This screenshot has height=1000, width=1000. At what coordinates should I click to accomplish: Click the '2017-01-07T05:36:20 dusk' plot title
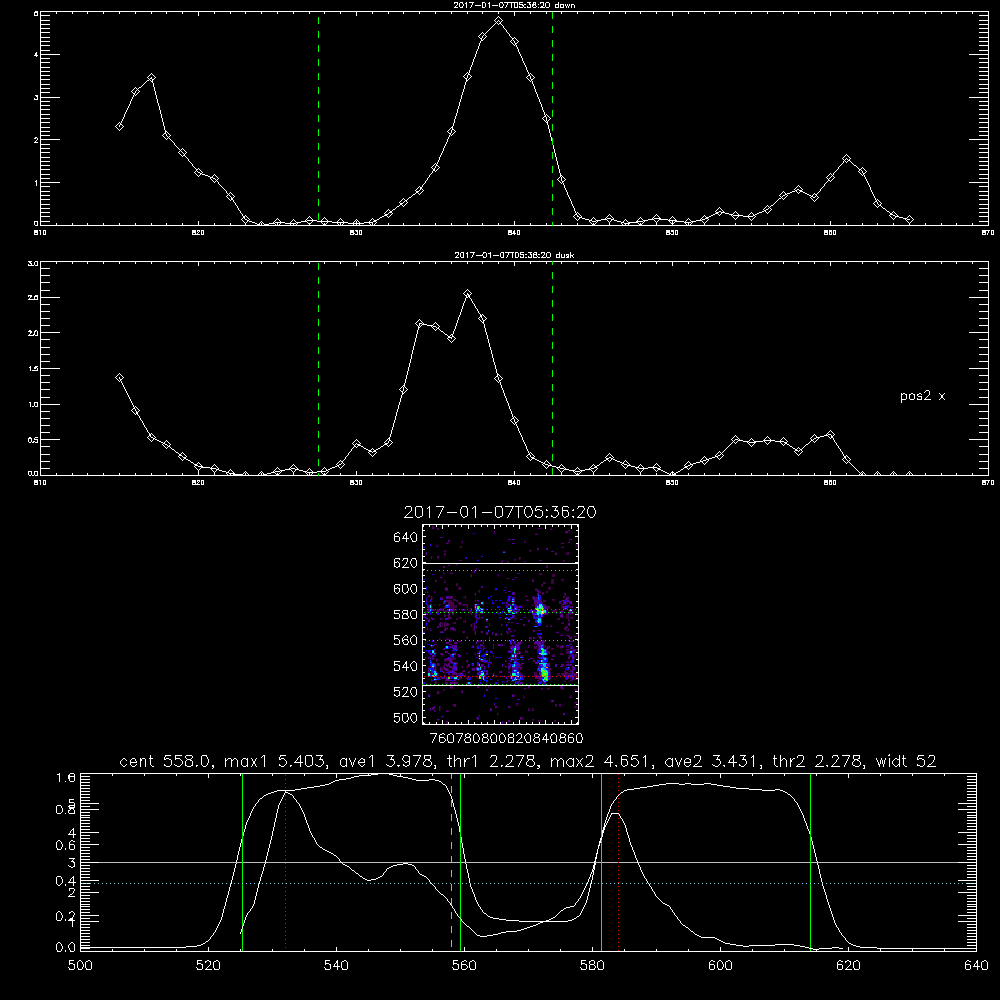click(514, 255)
